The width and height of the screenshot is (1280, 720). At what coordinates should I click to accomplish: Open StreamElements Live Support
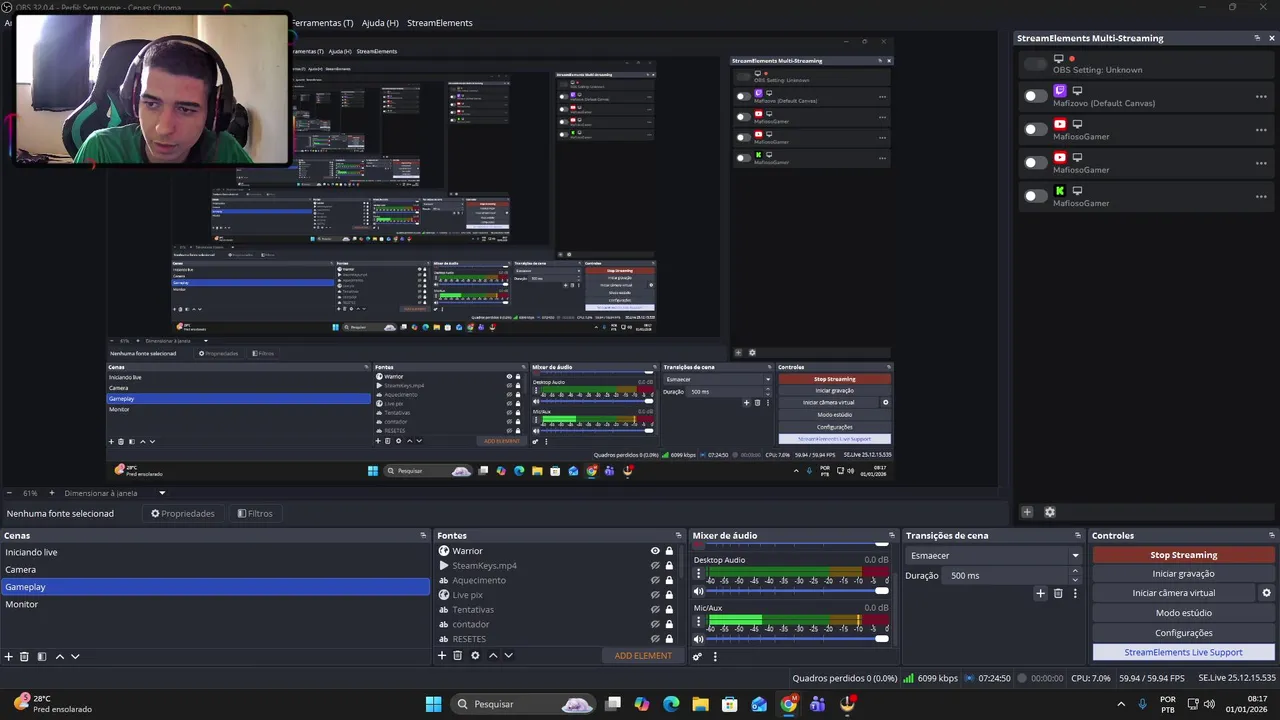coord(1184,652)
